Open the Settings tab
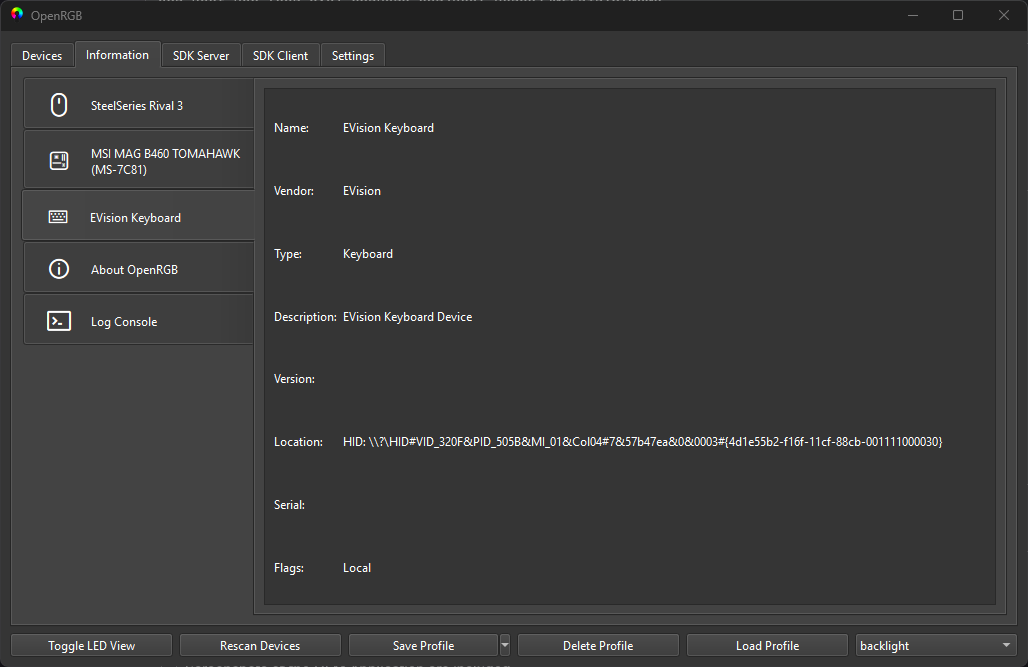This screenshot has width=1028, height=667. tap(353, 56)
